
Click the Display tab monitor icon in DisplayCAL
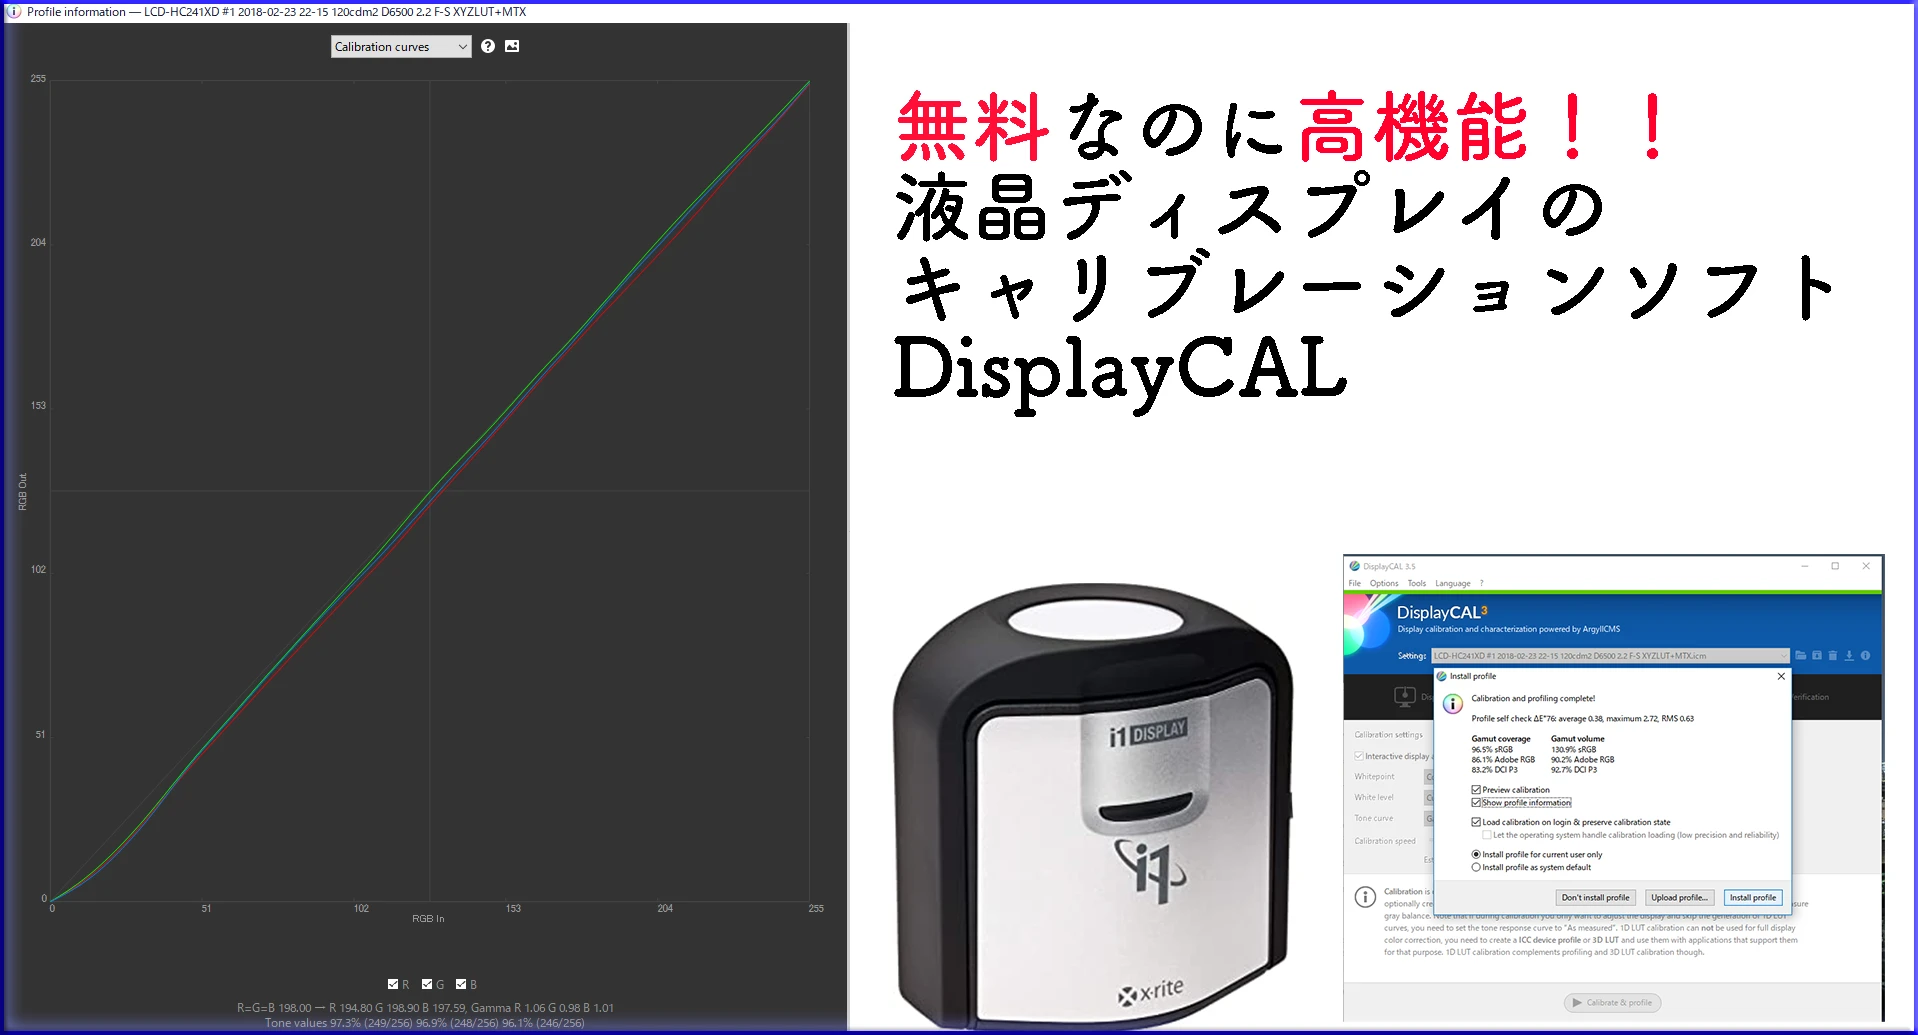[1405, 696]
